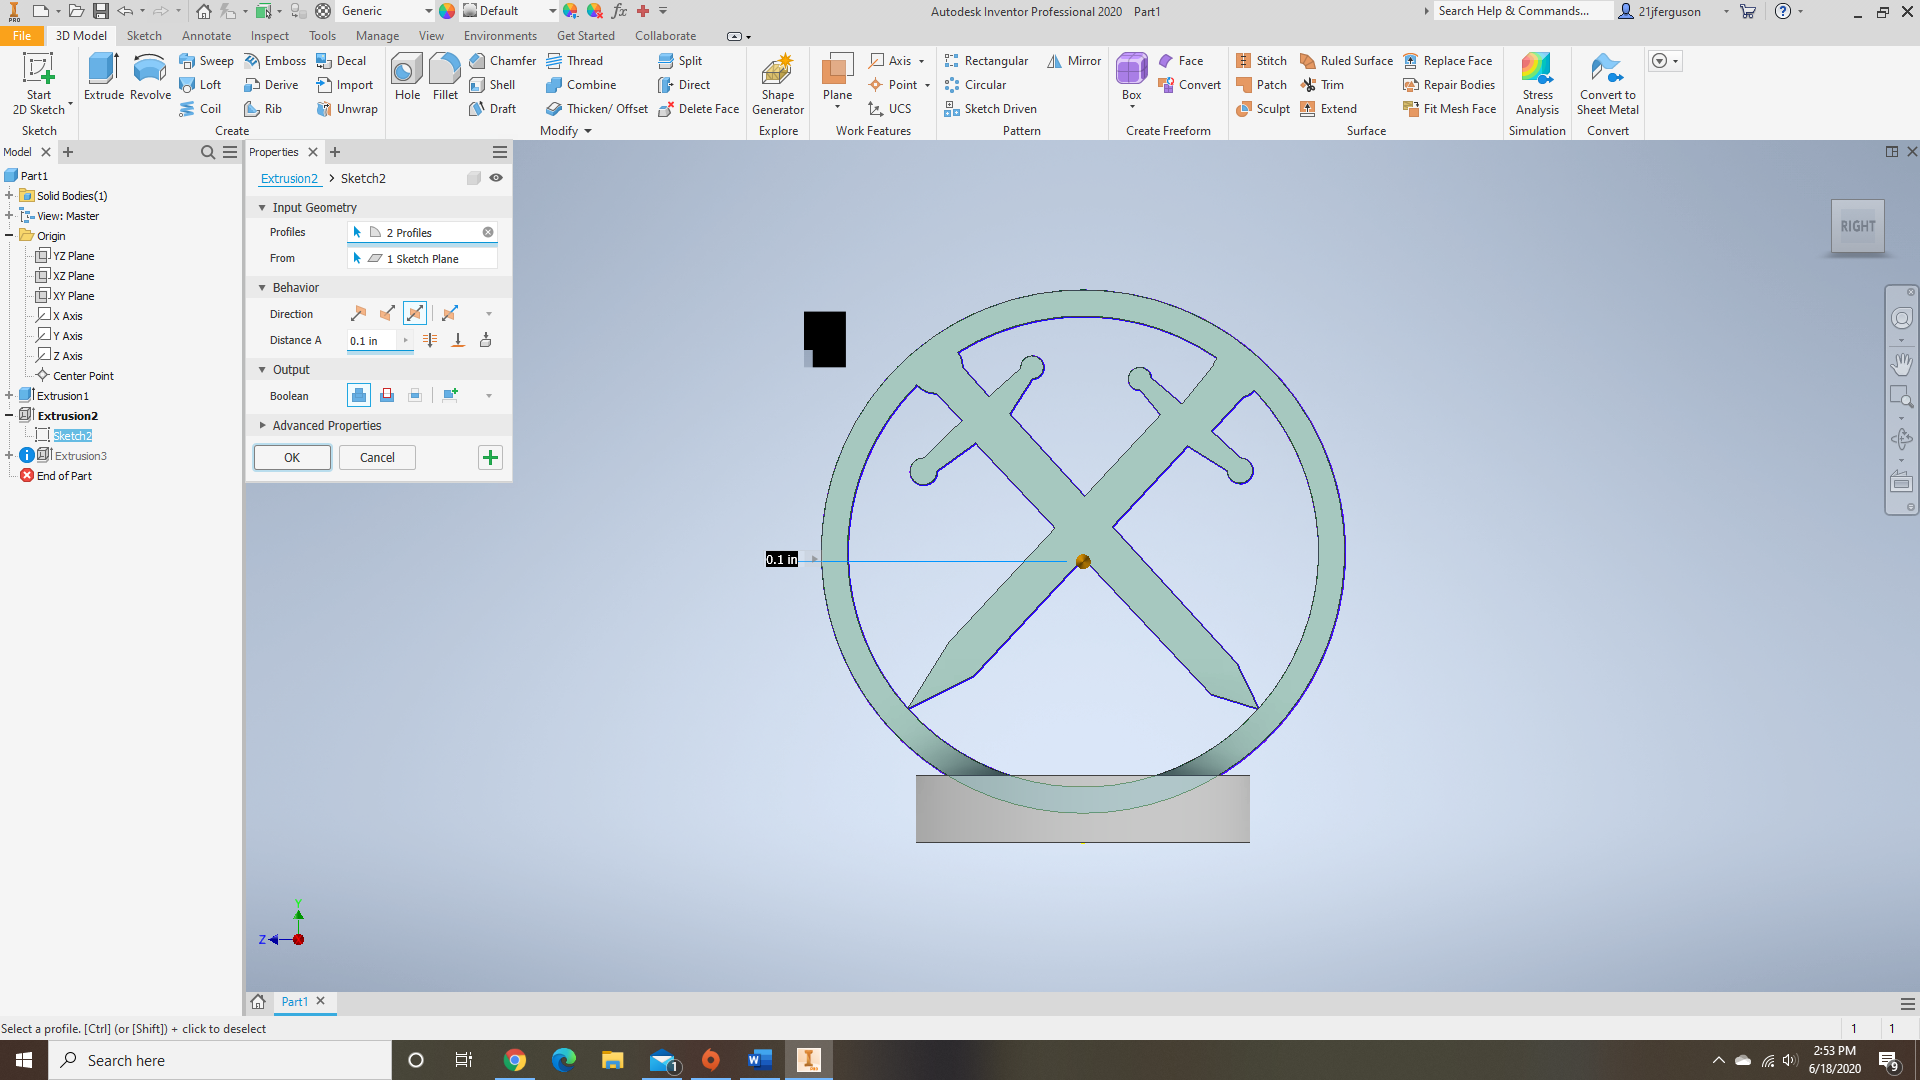Open the File menu

tap(22, 36)
